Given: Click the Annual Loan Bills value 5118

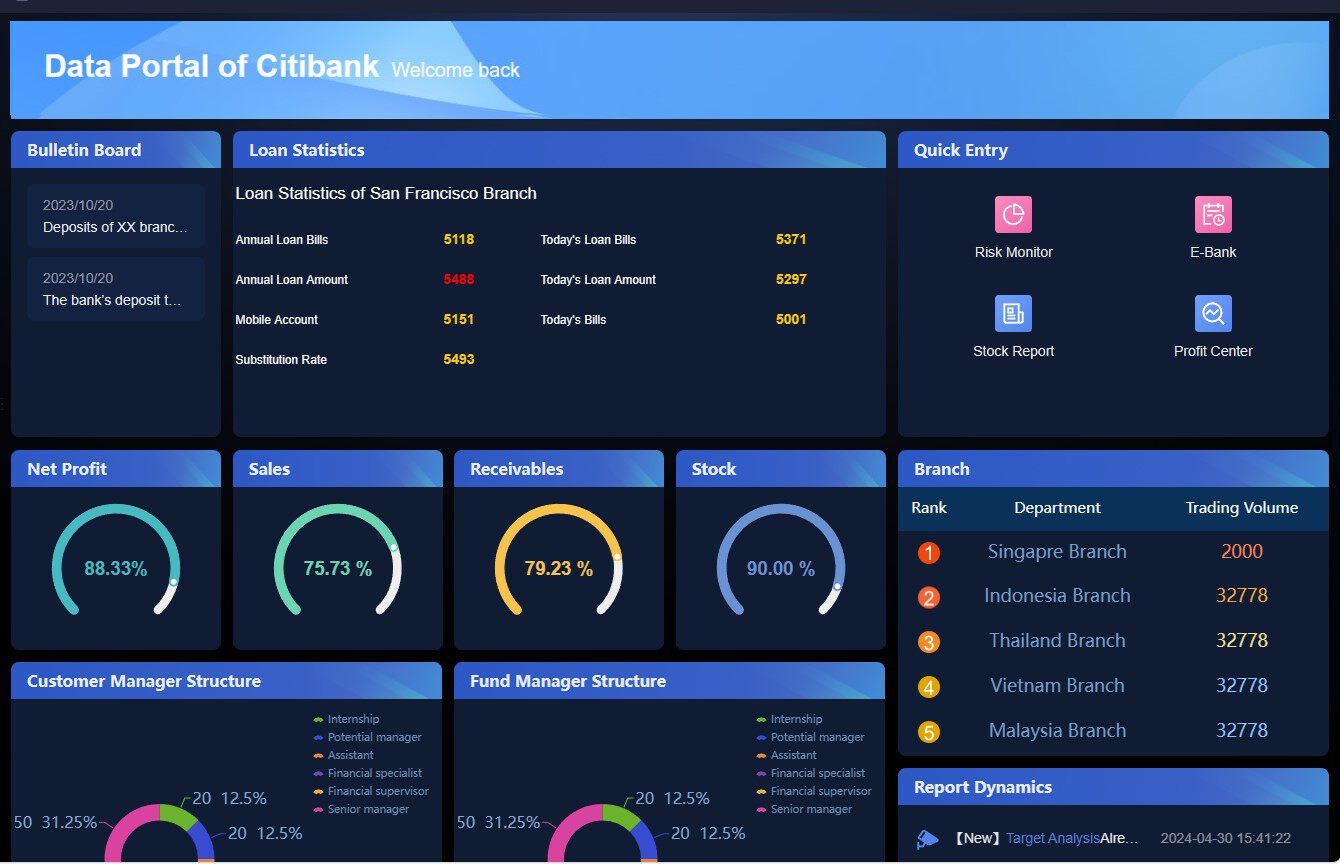Looking at the screenshot, I should pyautogui.click(x=459, y=240).
